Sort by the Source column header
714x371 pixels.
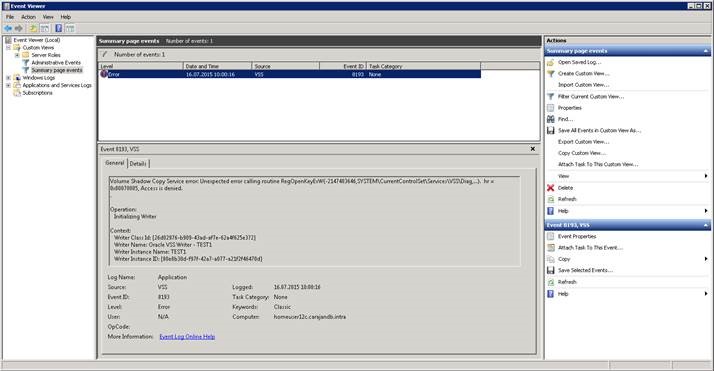point(286,66)
